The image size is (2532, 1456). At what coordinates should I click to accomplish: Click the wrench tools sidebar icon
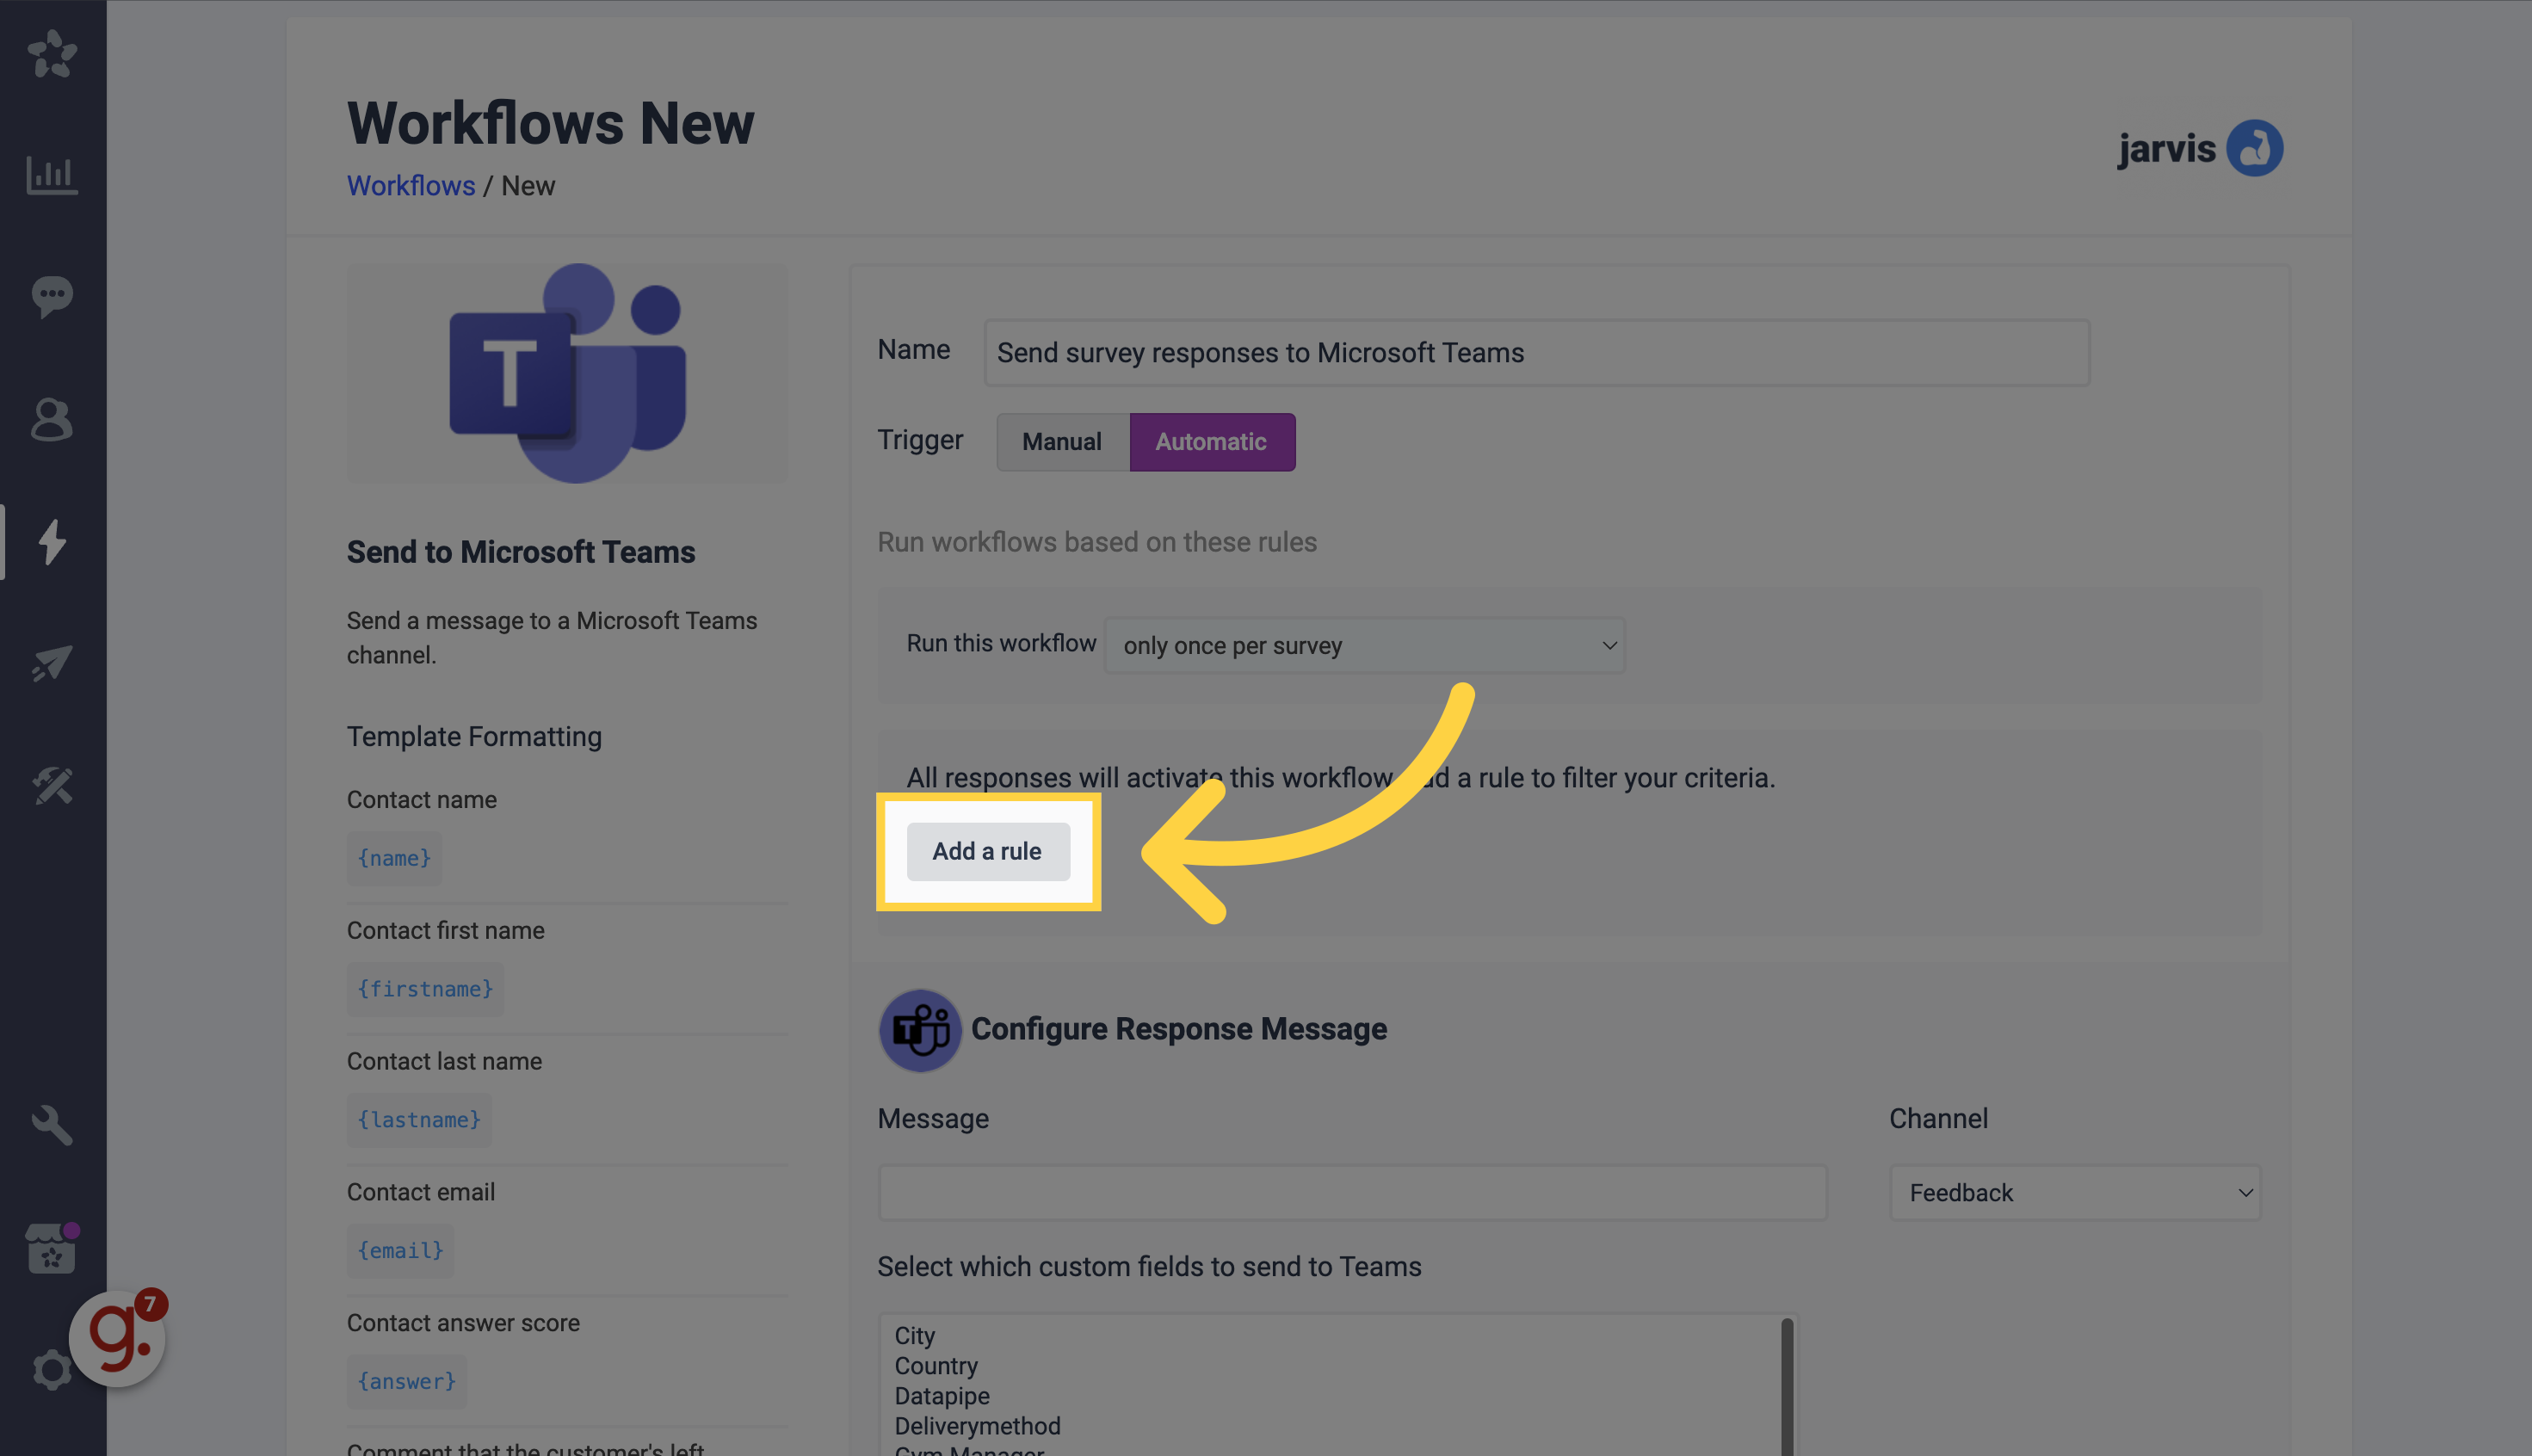click(x=52, y=1125)
